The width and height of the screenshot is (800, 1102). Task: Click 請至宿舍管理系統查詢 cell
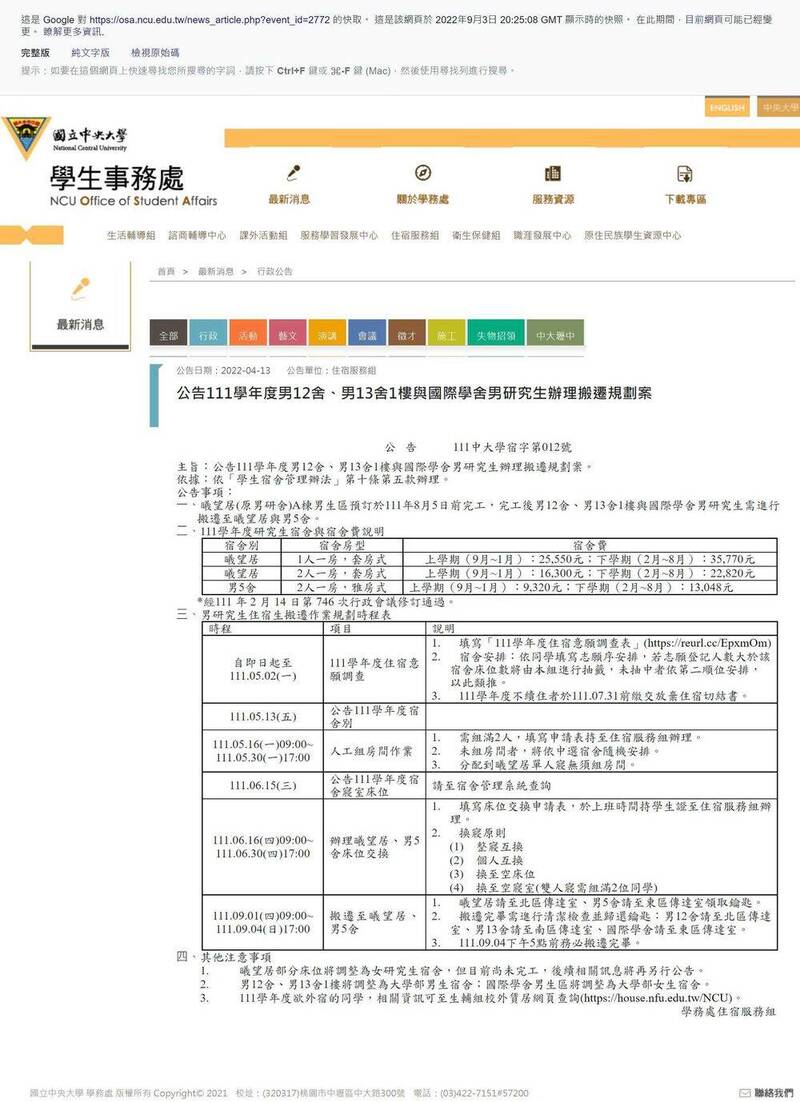[x=602, y=786]
